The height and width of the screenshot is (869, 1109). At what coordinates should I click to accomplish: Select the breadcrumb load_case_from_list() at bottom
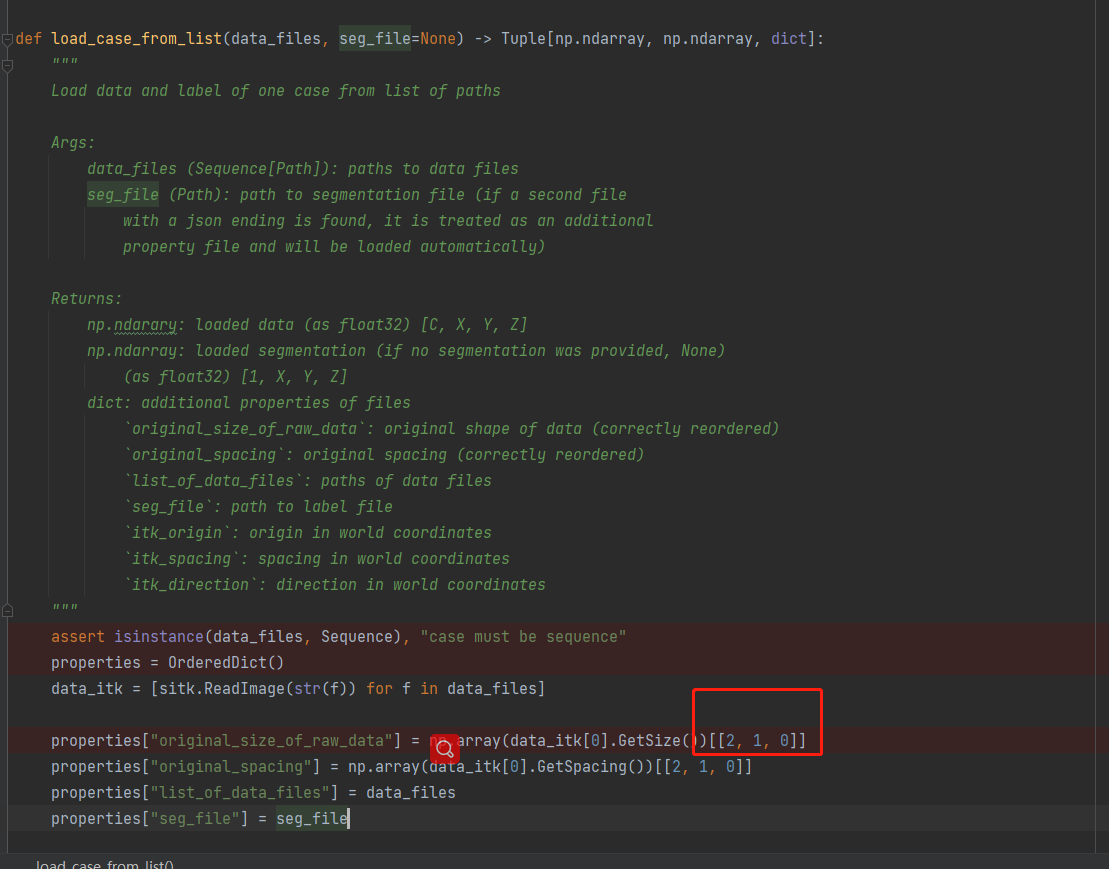click(x=103, y=864)
